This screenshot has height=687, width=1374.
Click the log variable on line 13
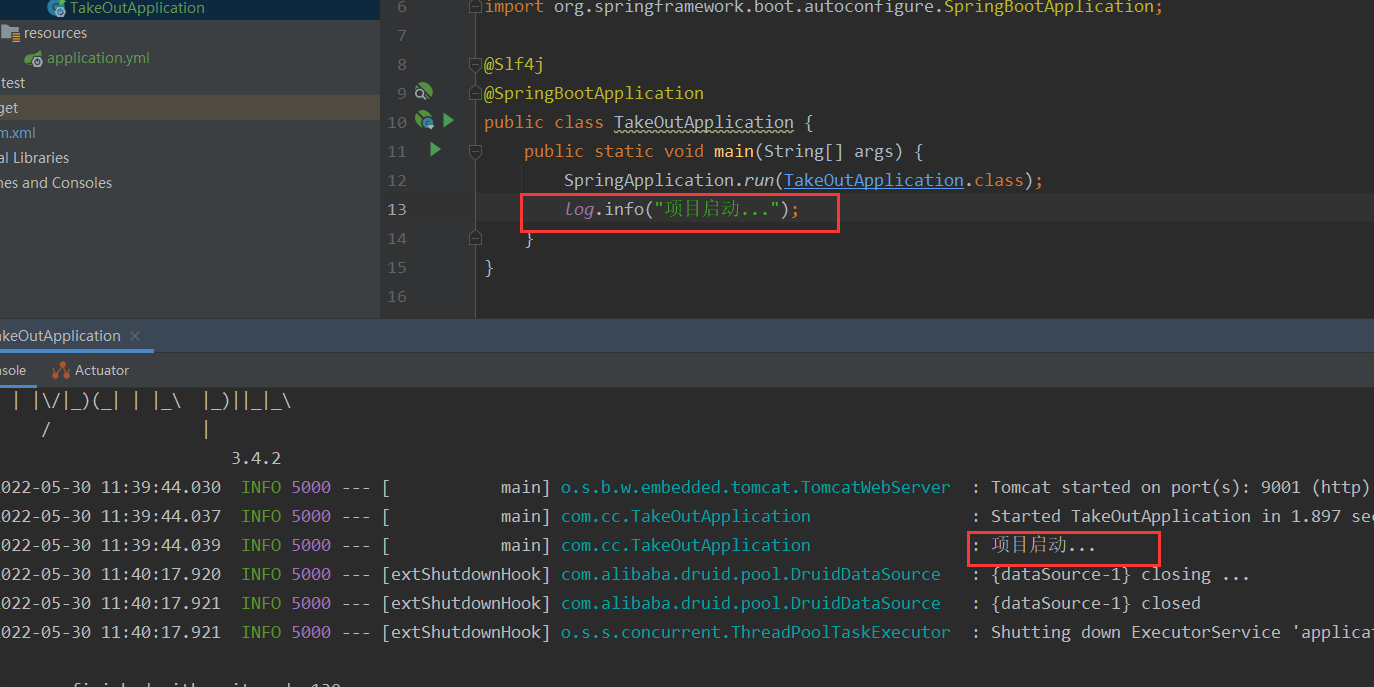coord(579,209)
